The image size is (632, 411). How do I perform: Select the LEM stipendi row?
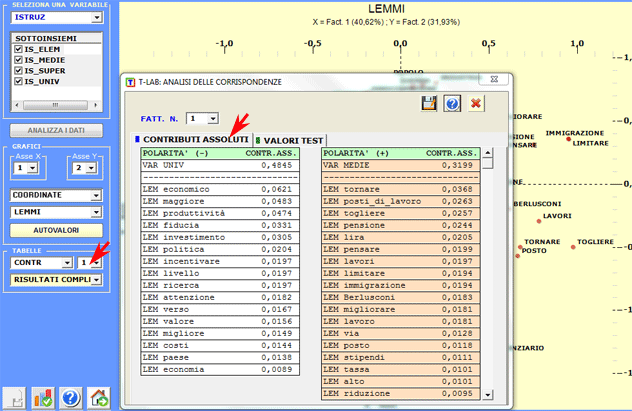coord(401,357)
